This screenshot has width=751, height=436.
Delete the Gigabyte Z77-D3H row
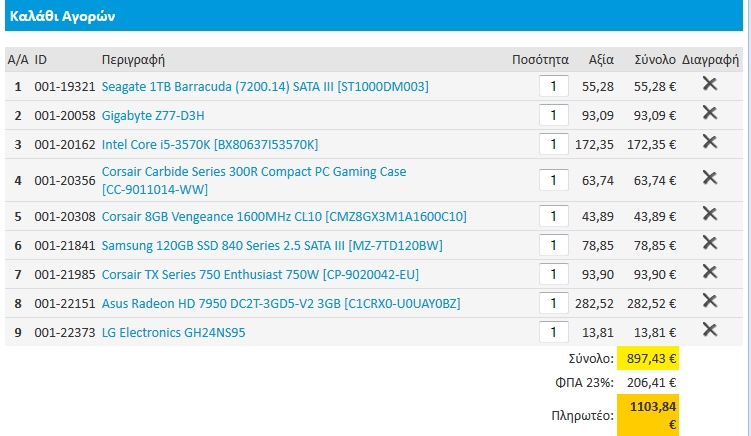[x=710, y=113]
